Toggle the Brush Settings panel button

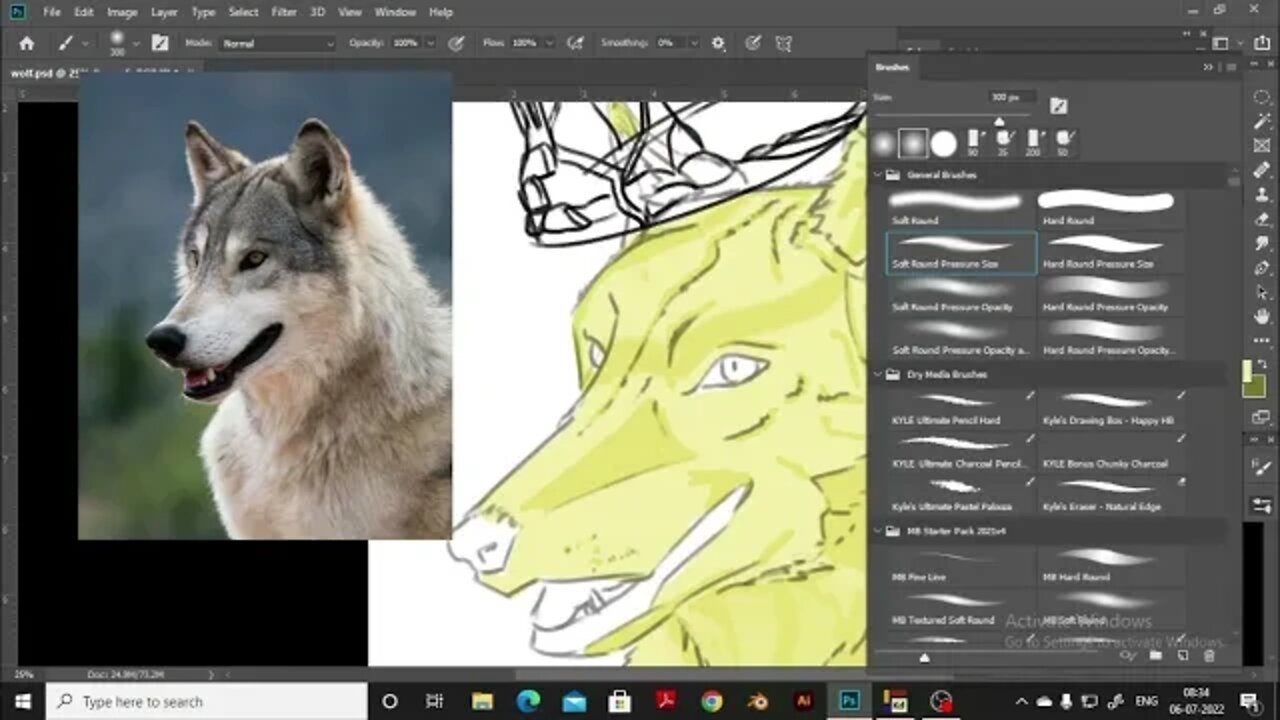coord(159,43)
